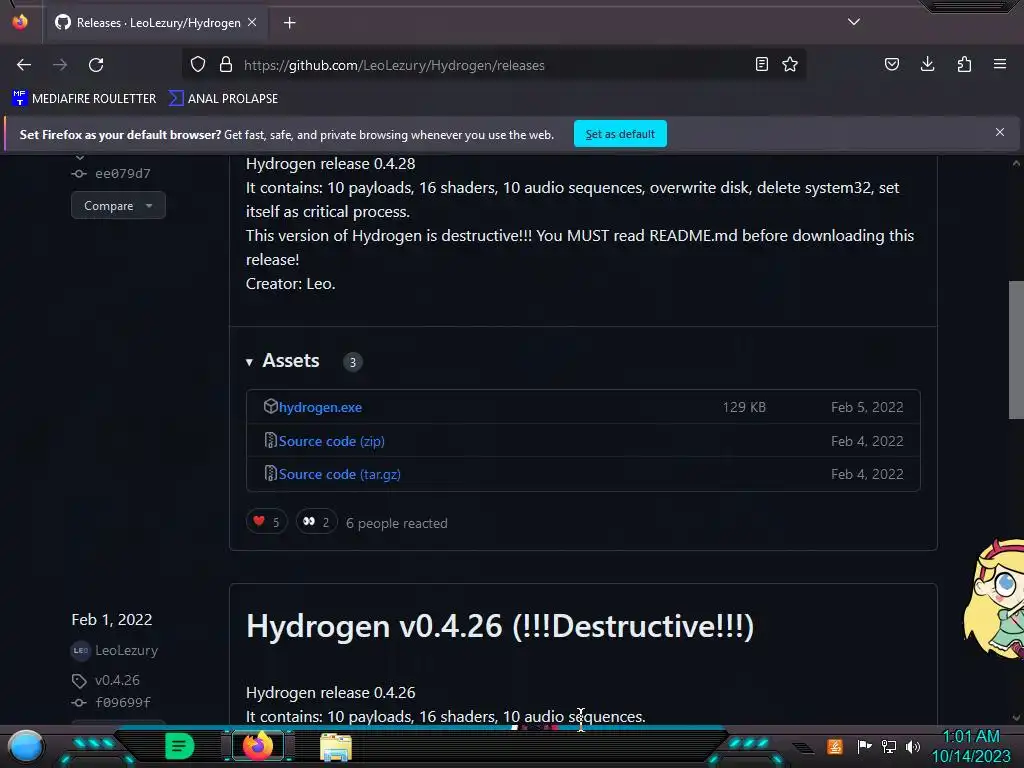Open File Explorer from the taskbar
Image resolution: width=1024 pixels, height=768 pixels.
[x=336, y=746]
